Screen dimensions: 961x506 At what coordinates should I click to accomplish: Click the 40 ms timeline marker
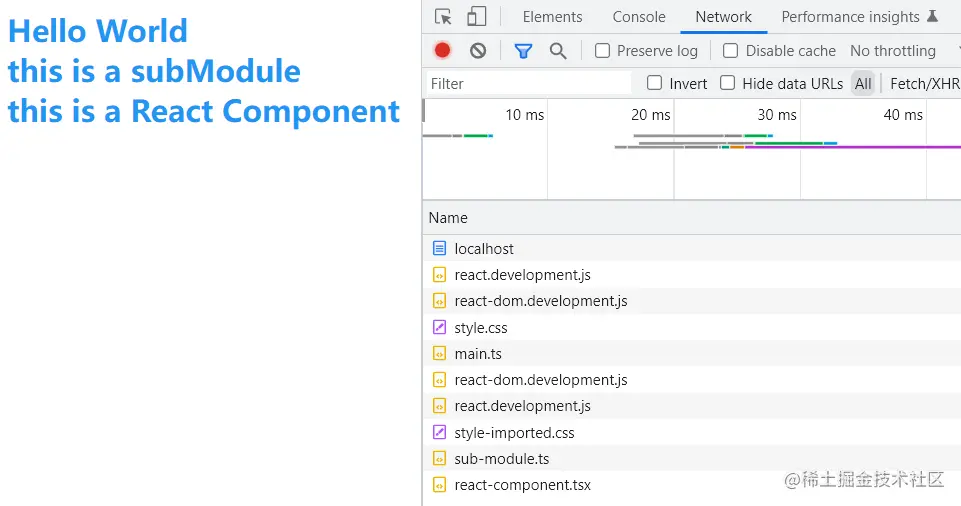click(903, 115)
